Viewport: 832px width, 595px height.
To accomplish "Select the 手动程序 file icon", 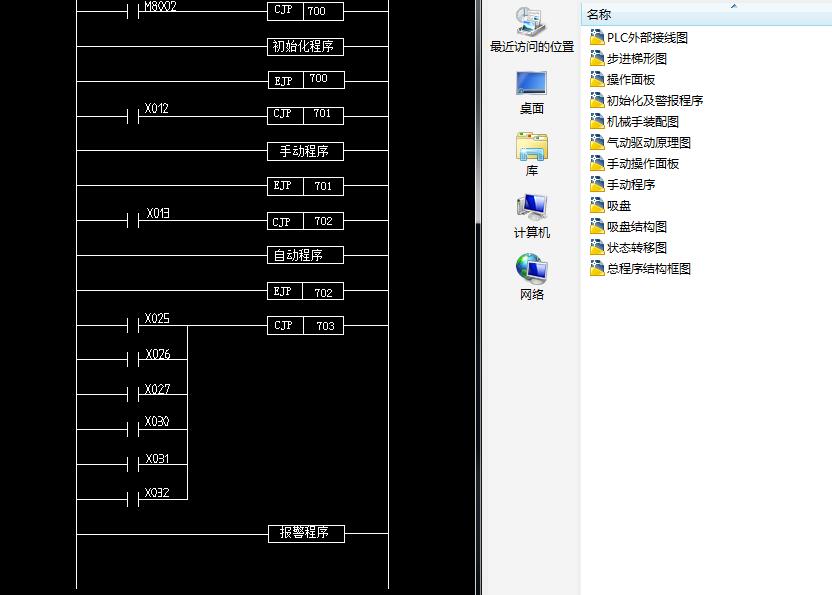I will pos(597,184).
